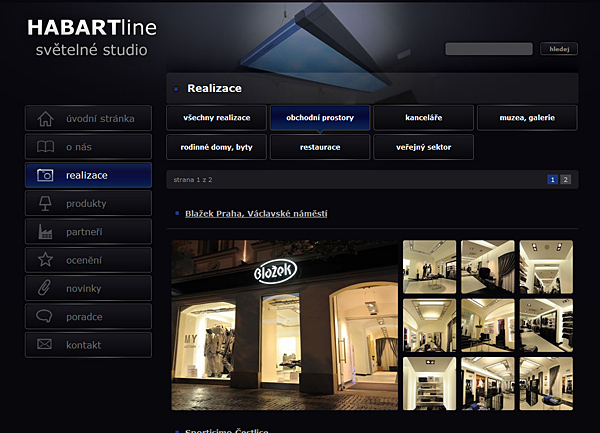The height and width of the screenshot is (433, 600).
Task: Open the produkty menu label
Action: click(86, 203)
